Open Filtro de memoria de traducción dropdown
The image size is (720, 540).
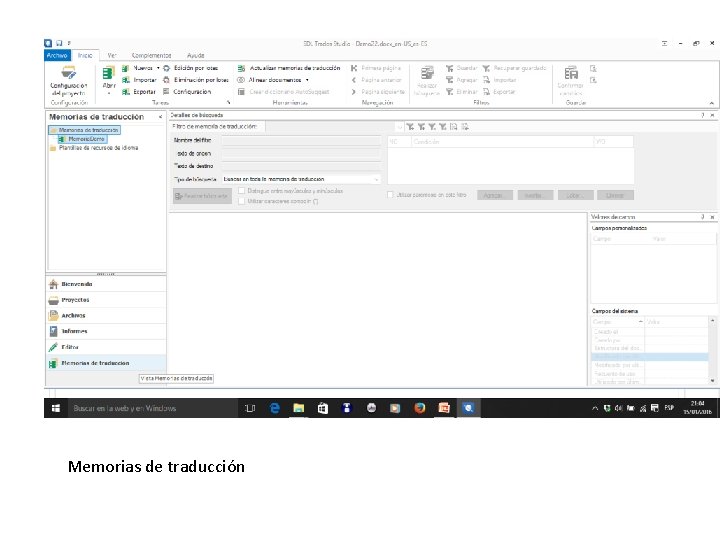click(399, 127)
